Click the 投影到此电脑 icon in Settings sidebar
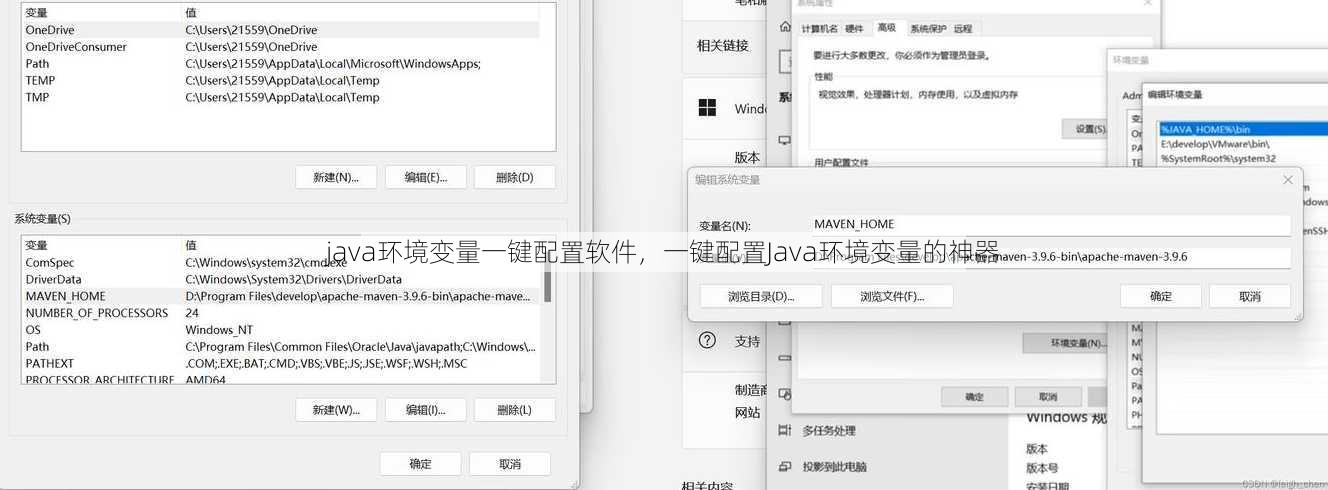The width and height of the screenshot is (1328, 490). 784,466
